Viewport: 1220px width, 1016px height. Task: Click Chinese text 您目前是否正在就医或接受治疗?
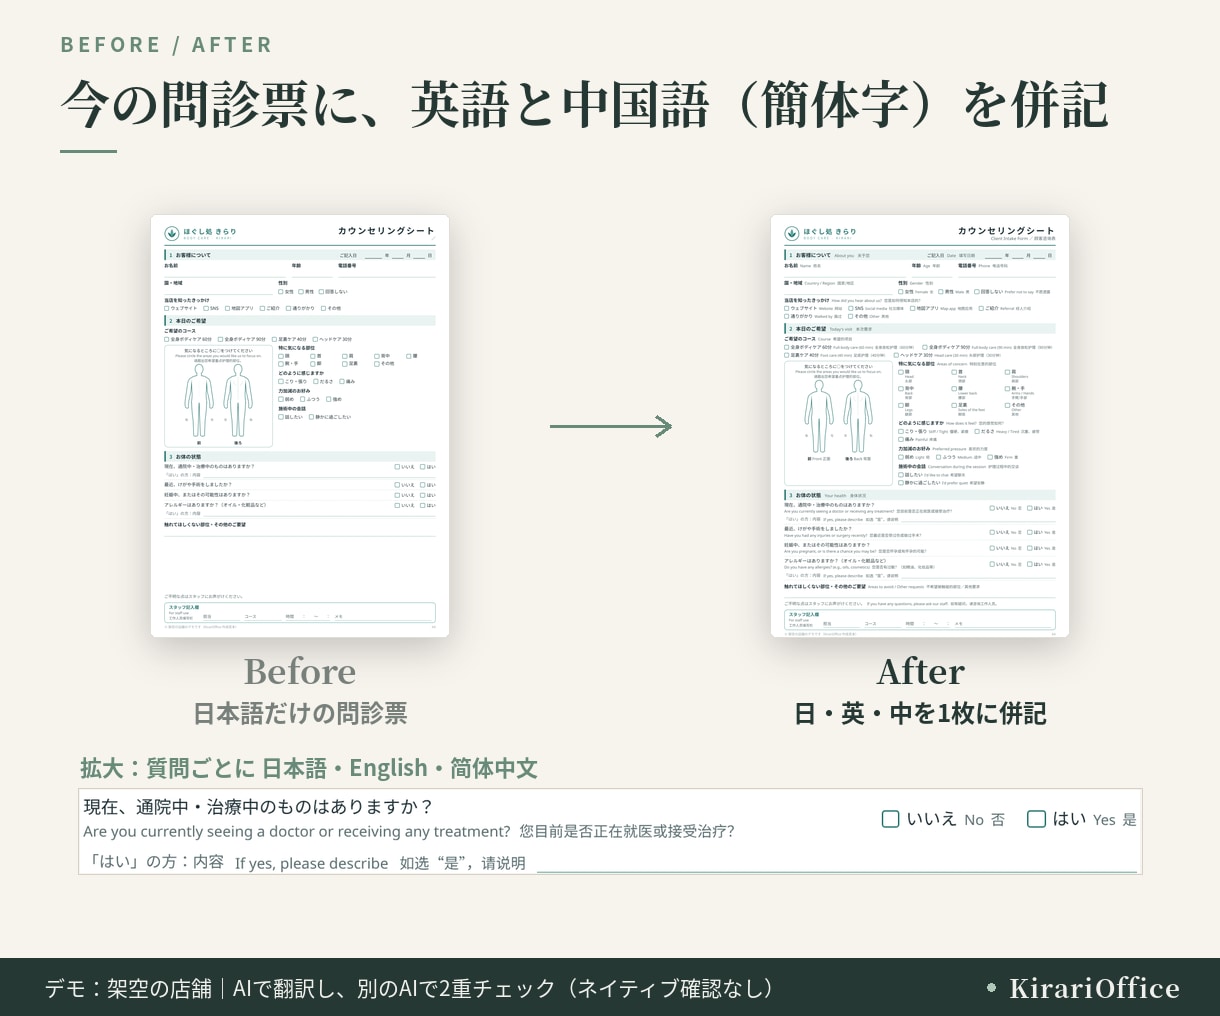628,831
